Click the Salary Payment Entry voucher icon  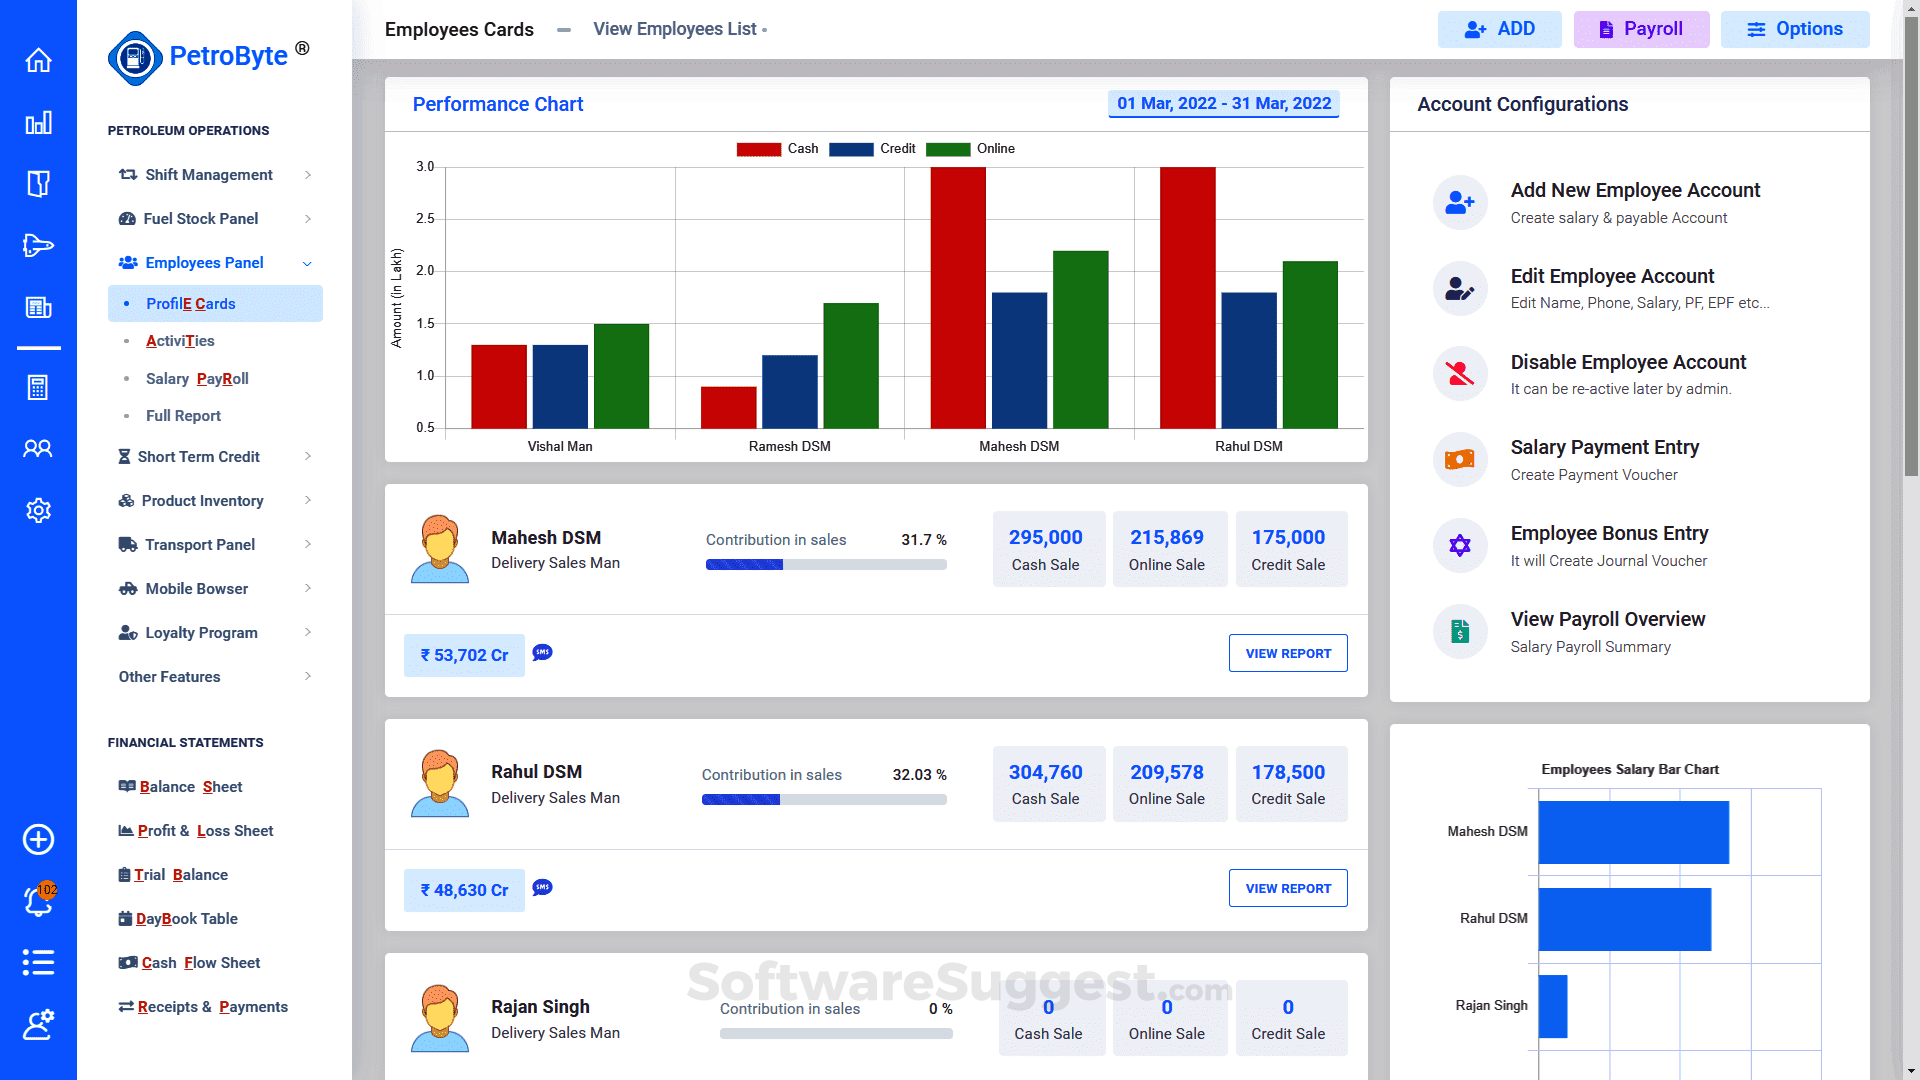click(x=1460, y=460)
